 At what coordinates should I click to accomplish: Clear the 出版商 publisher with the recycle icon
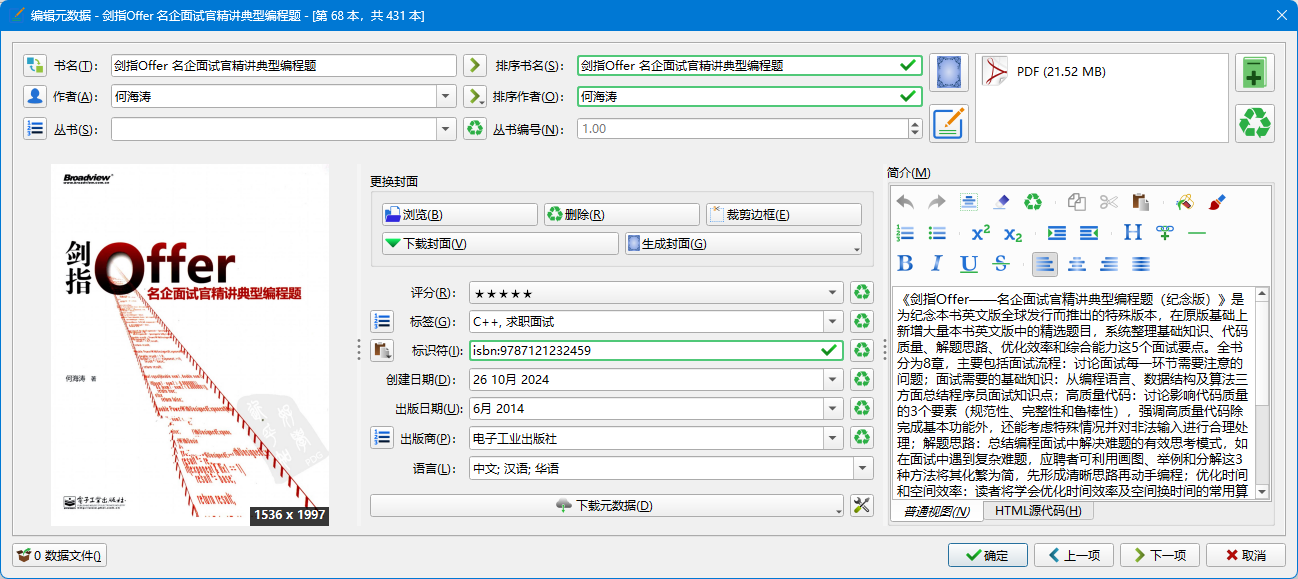tap(861, 438)
